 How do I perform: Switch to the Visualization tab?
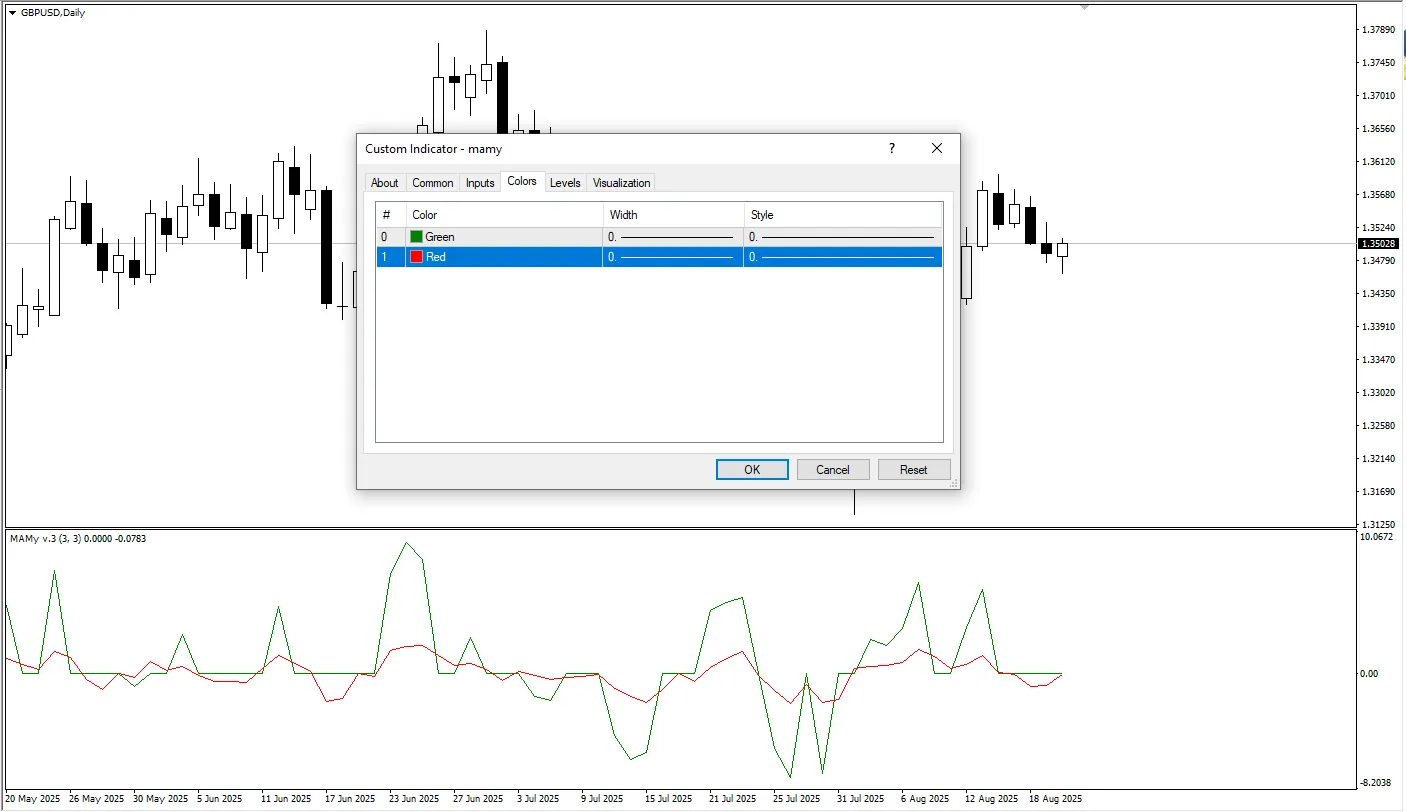point(621,183)
